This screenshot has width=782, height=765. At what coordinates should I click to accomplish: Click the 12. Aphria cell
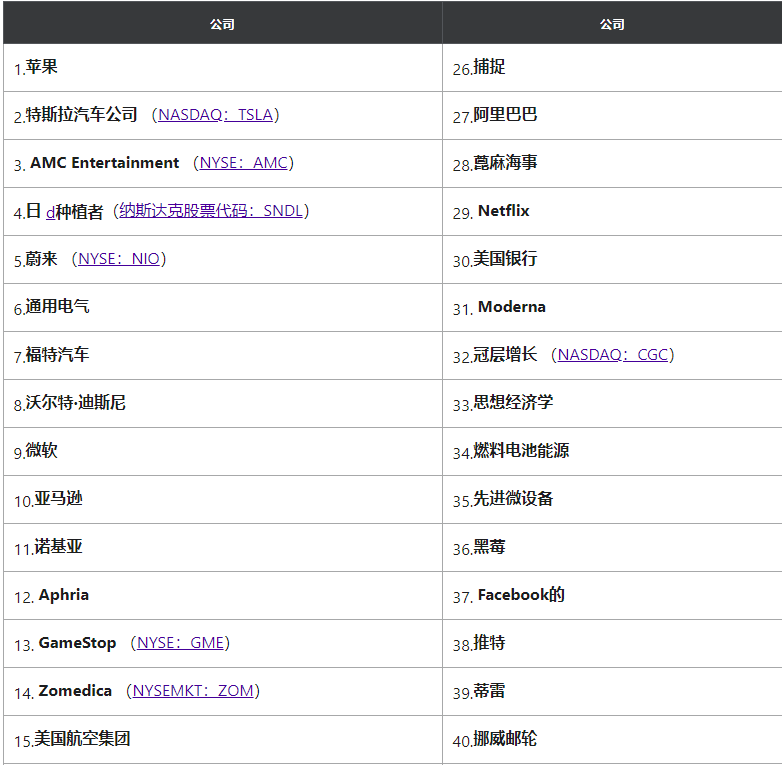(222, 595)
